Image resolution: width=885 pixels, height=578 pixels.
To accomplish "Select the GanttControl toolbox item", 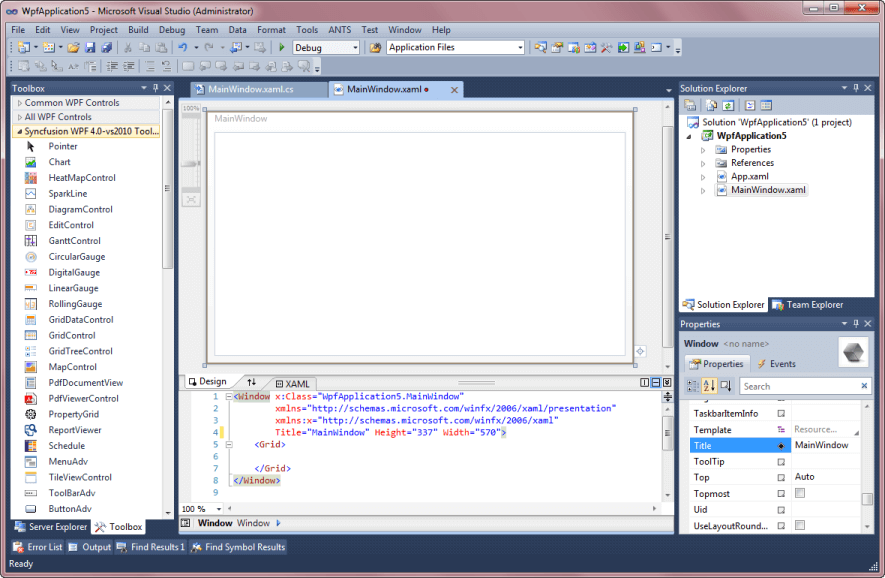I will (75, 241).
